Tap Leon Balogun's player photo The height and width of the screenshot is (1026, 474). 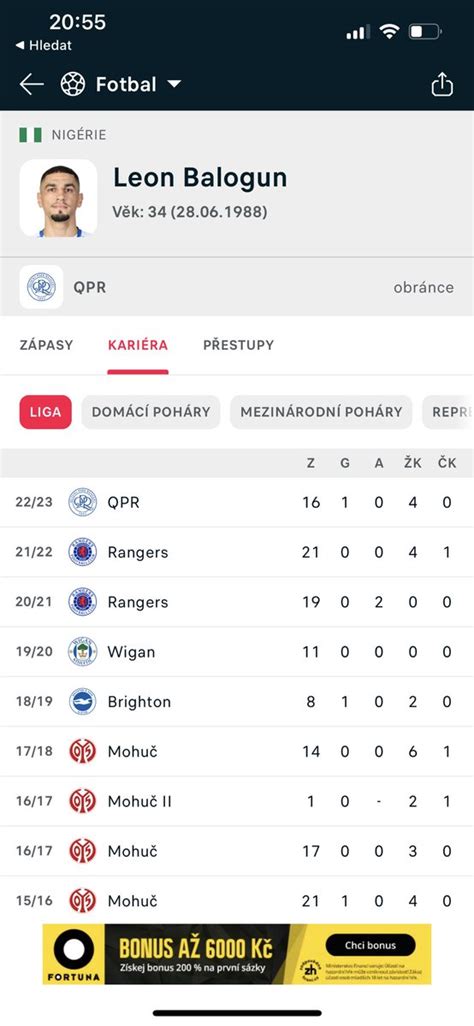(x=58, y=198)
